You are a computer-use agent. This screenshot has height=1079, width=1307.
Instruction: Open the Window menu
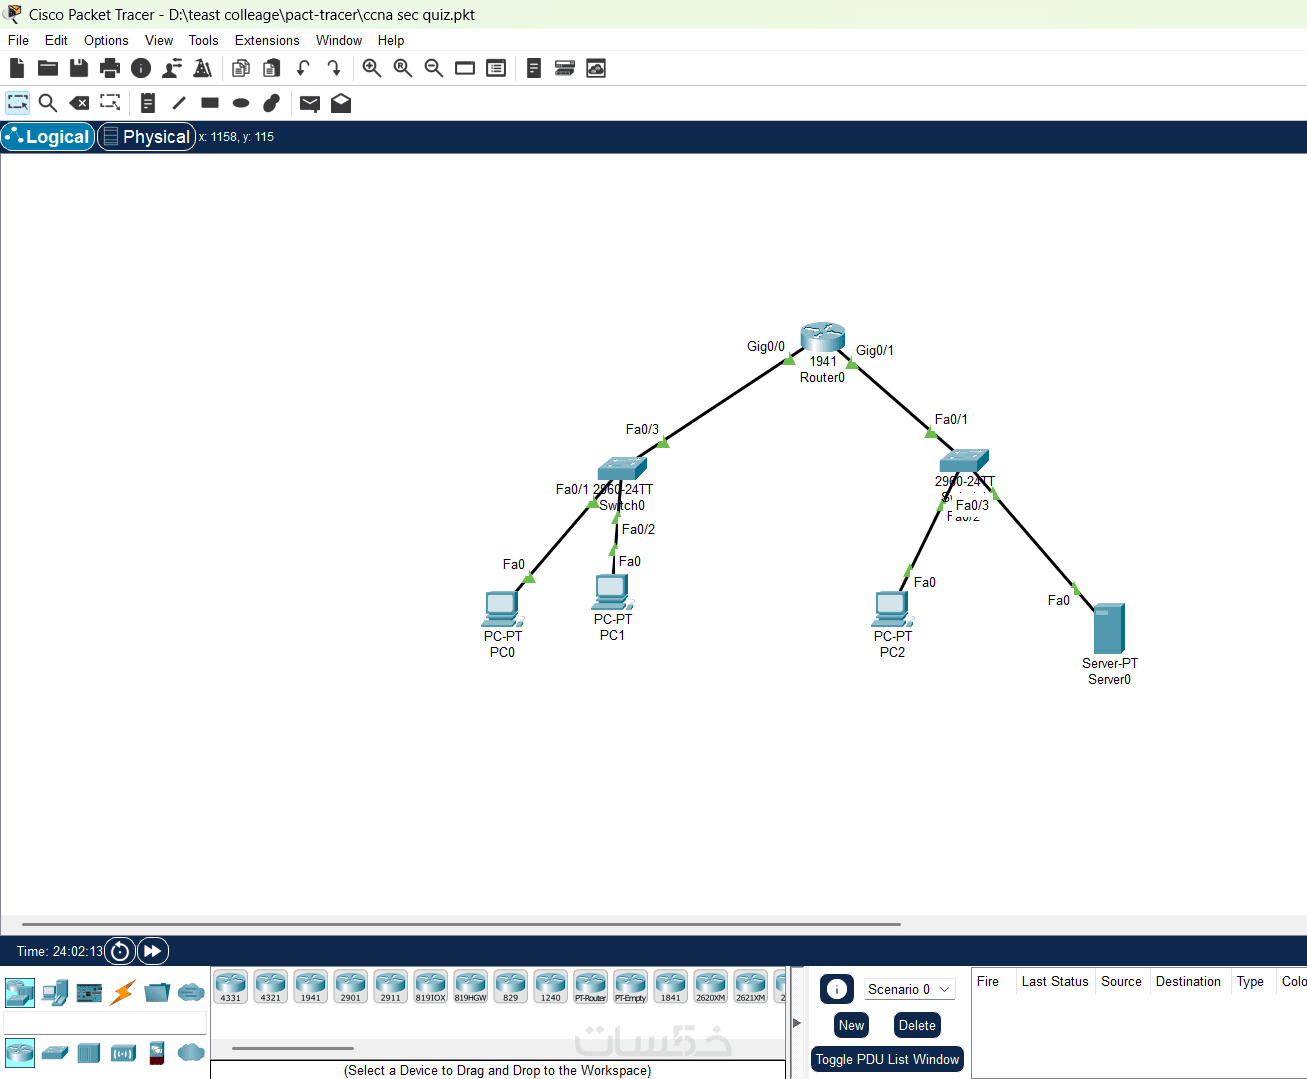(339, 40)
